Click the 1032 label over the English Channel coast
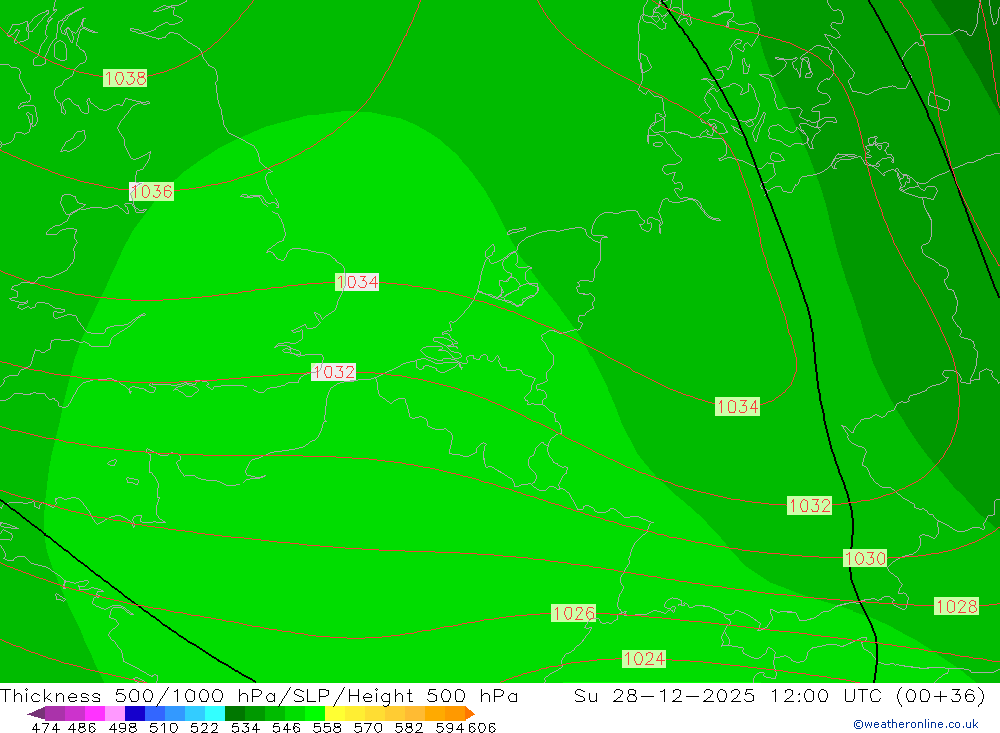 pyautogui.click(x=334, y=372)
